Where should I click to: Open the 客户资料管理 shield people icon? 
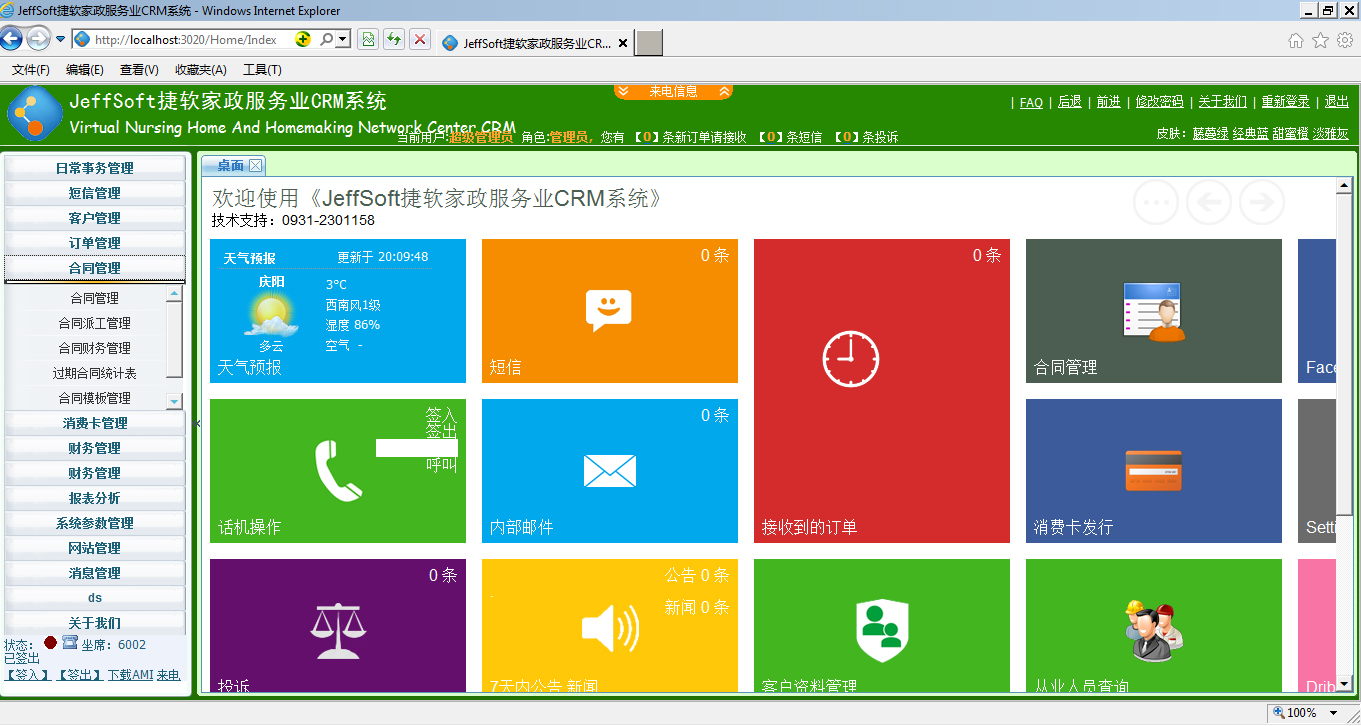pyautogui.click(x=881, y=631)
